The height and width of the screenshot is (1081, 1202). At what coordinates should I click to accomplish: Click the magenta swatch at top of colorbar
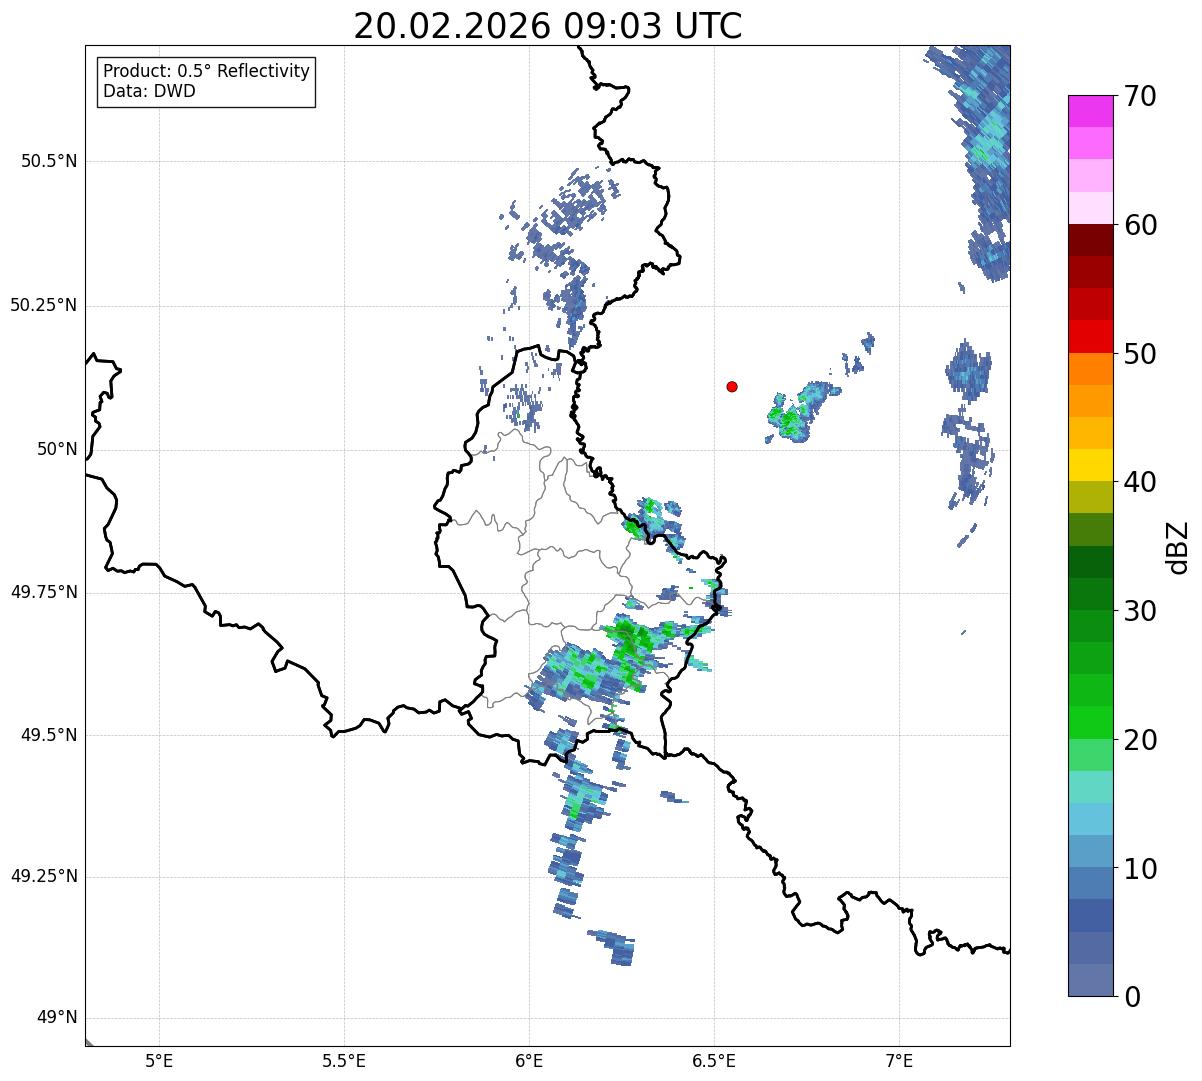(1090, 111)
